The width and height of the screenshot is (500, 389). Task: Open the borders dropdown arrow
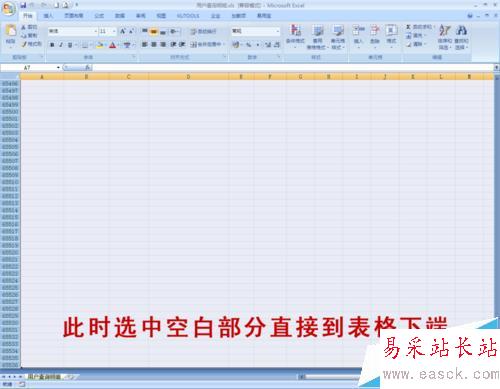[90, 45]
